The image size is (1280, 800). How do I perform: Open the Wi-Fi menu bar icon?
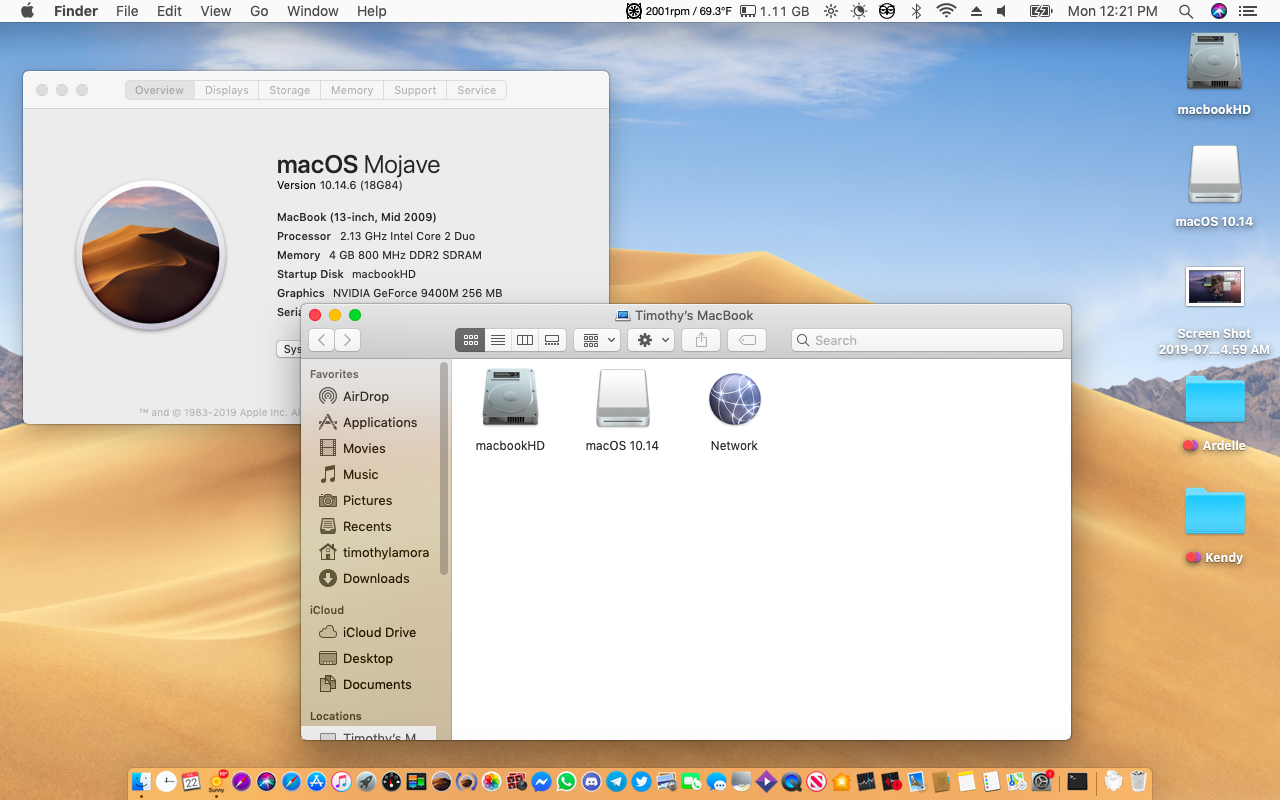point(946,11)
